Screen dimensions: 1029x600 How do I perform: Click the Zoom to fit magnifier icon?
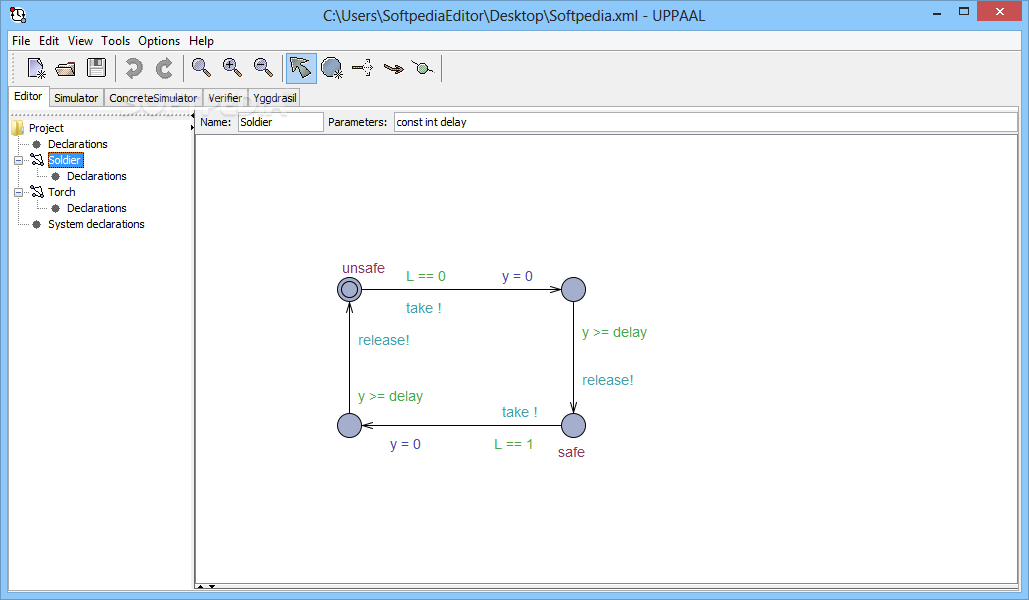tap(201, 68)
